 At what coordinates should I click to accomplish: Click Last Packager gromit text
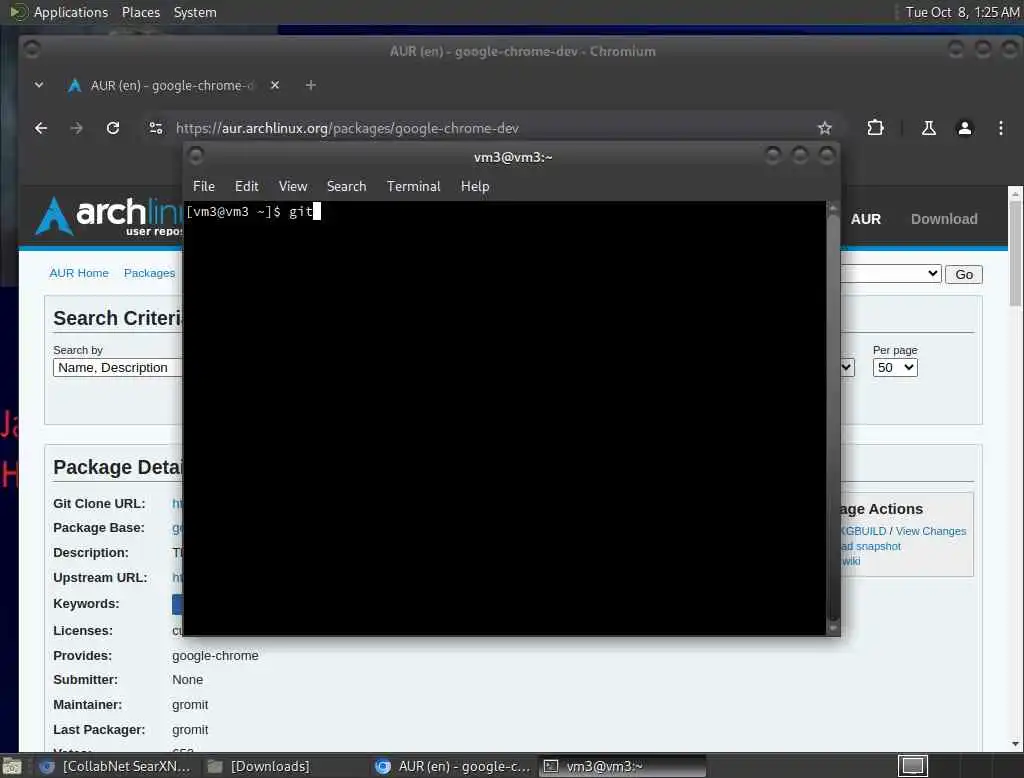190,730
